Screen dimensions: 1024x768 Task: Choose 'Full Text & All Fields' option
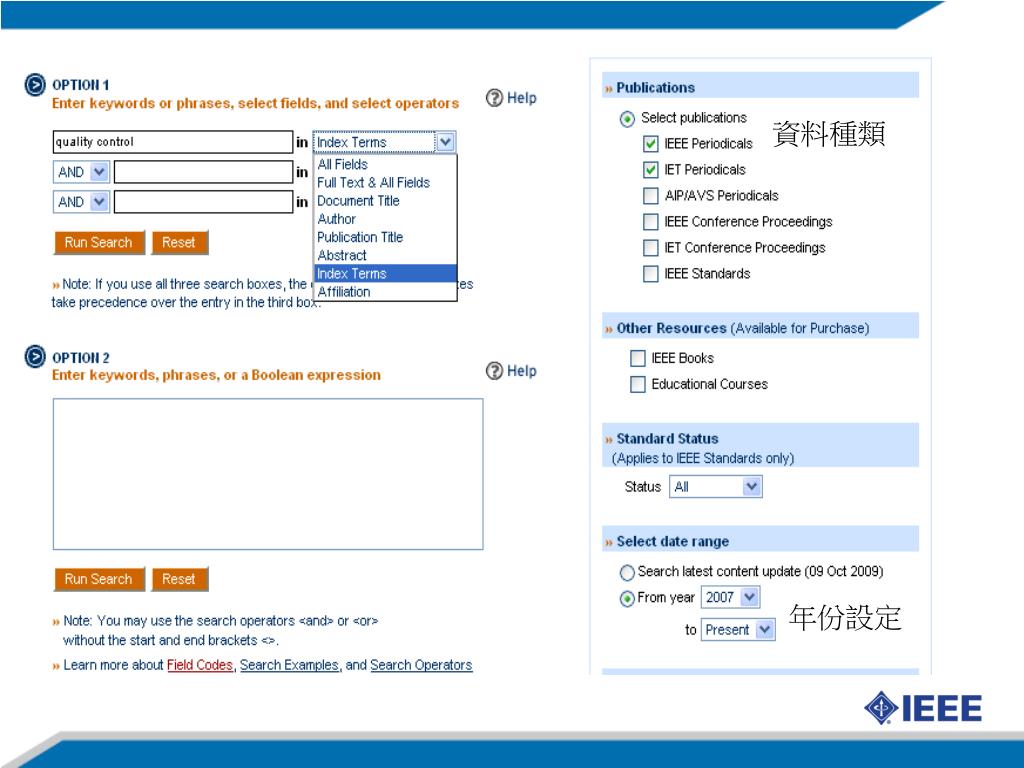[x=385, y=182]
